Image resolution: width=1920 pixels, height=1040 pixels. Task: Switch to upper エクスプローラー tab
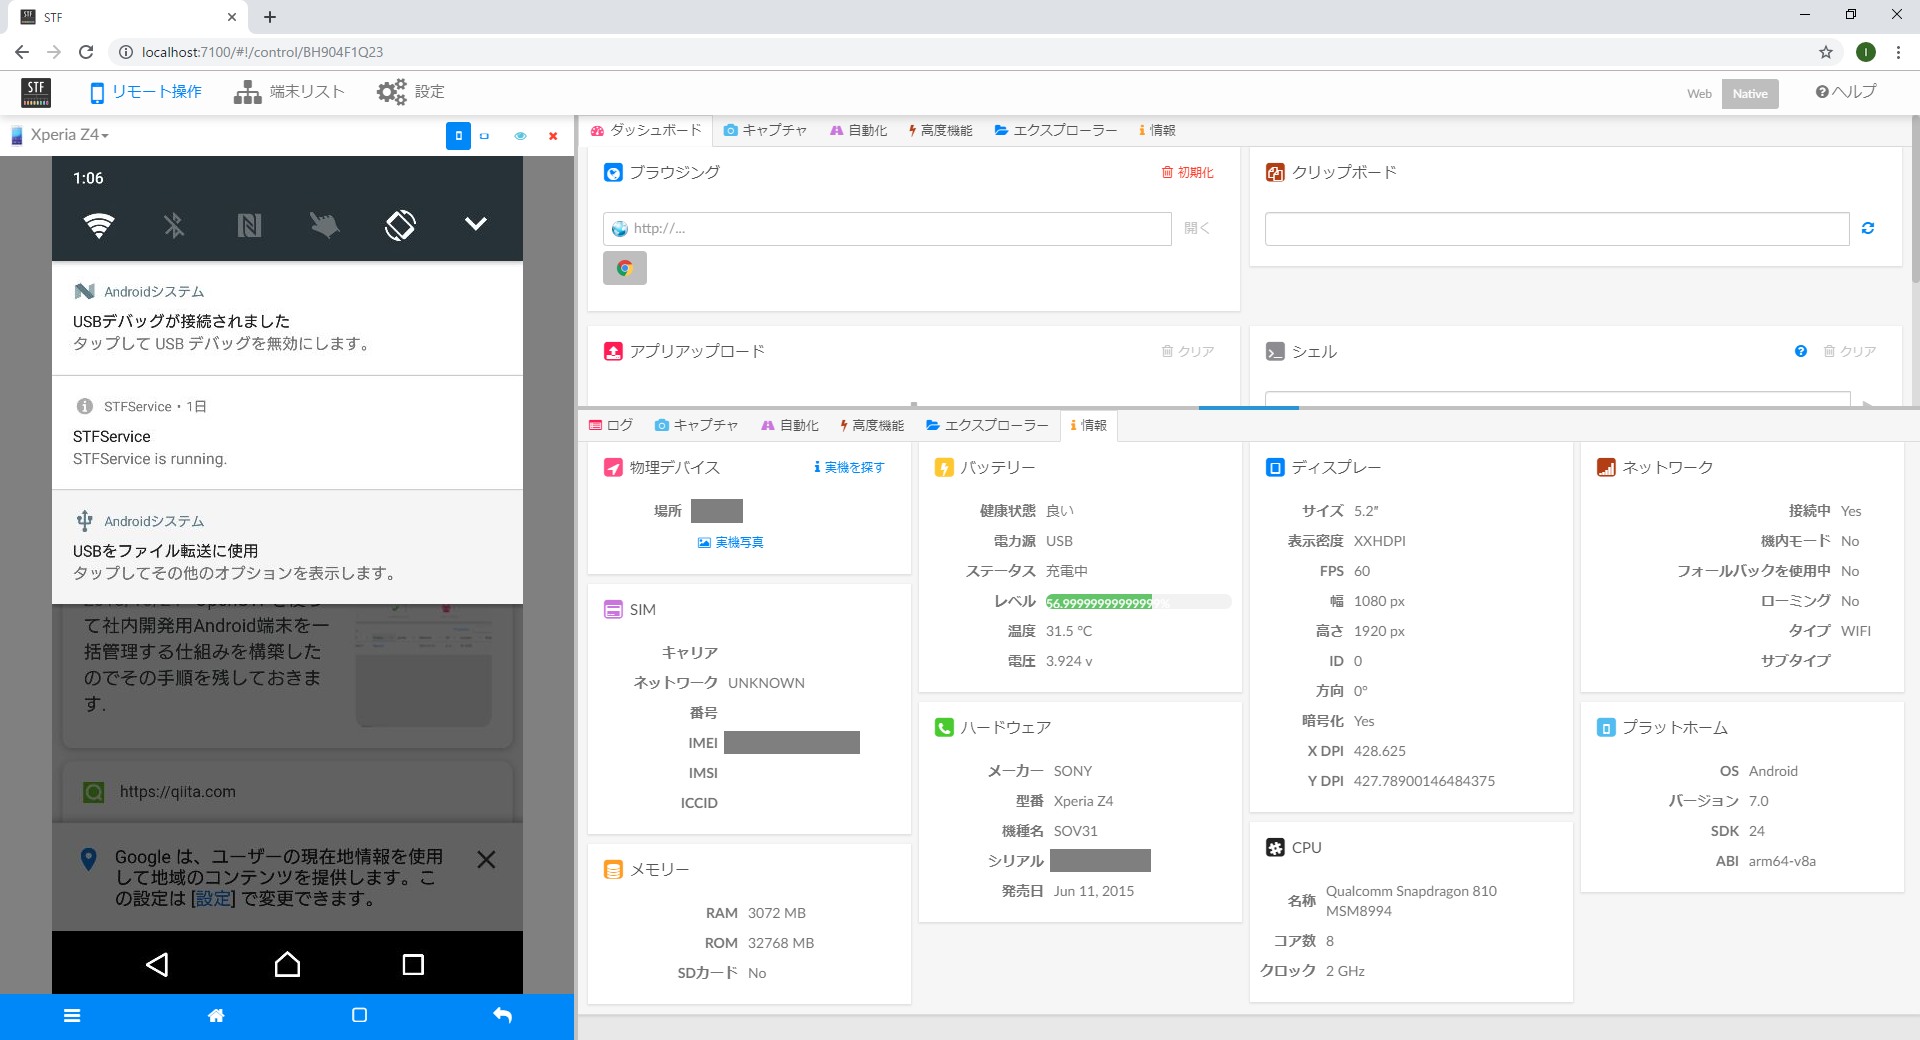[x=1056, y=131]
